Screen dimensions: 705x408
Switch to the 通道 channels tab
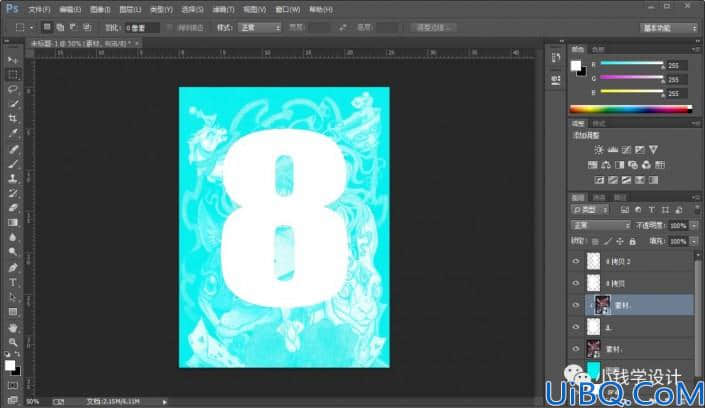click(x=599, y=197)
